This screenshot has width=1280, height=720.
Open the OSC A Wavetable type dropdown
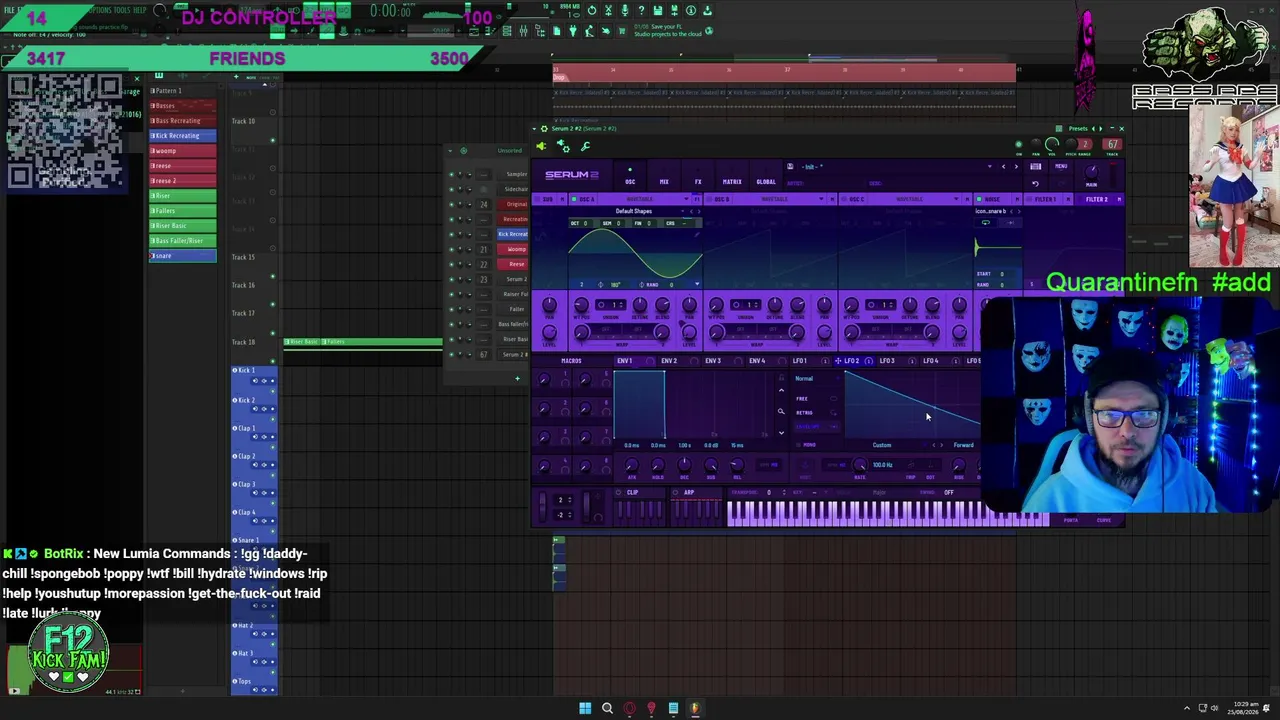click(x=641, y=199)
